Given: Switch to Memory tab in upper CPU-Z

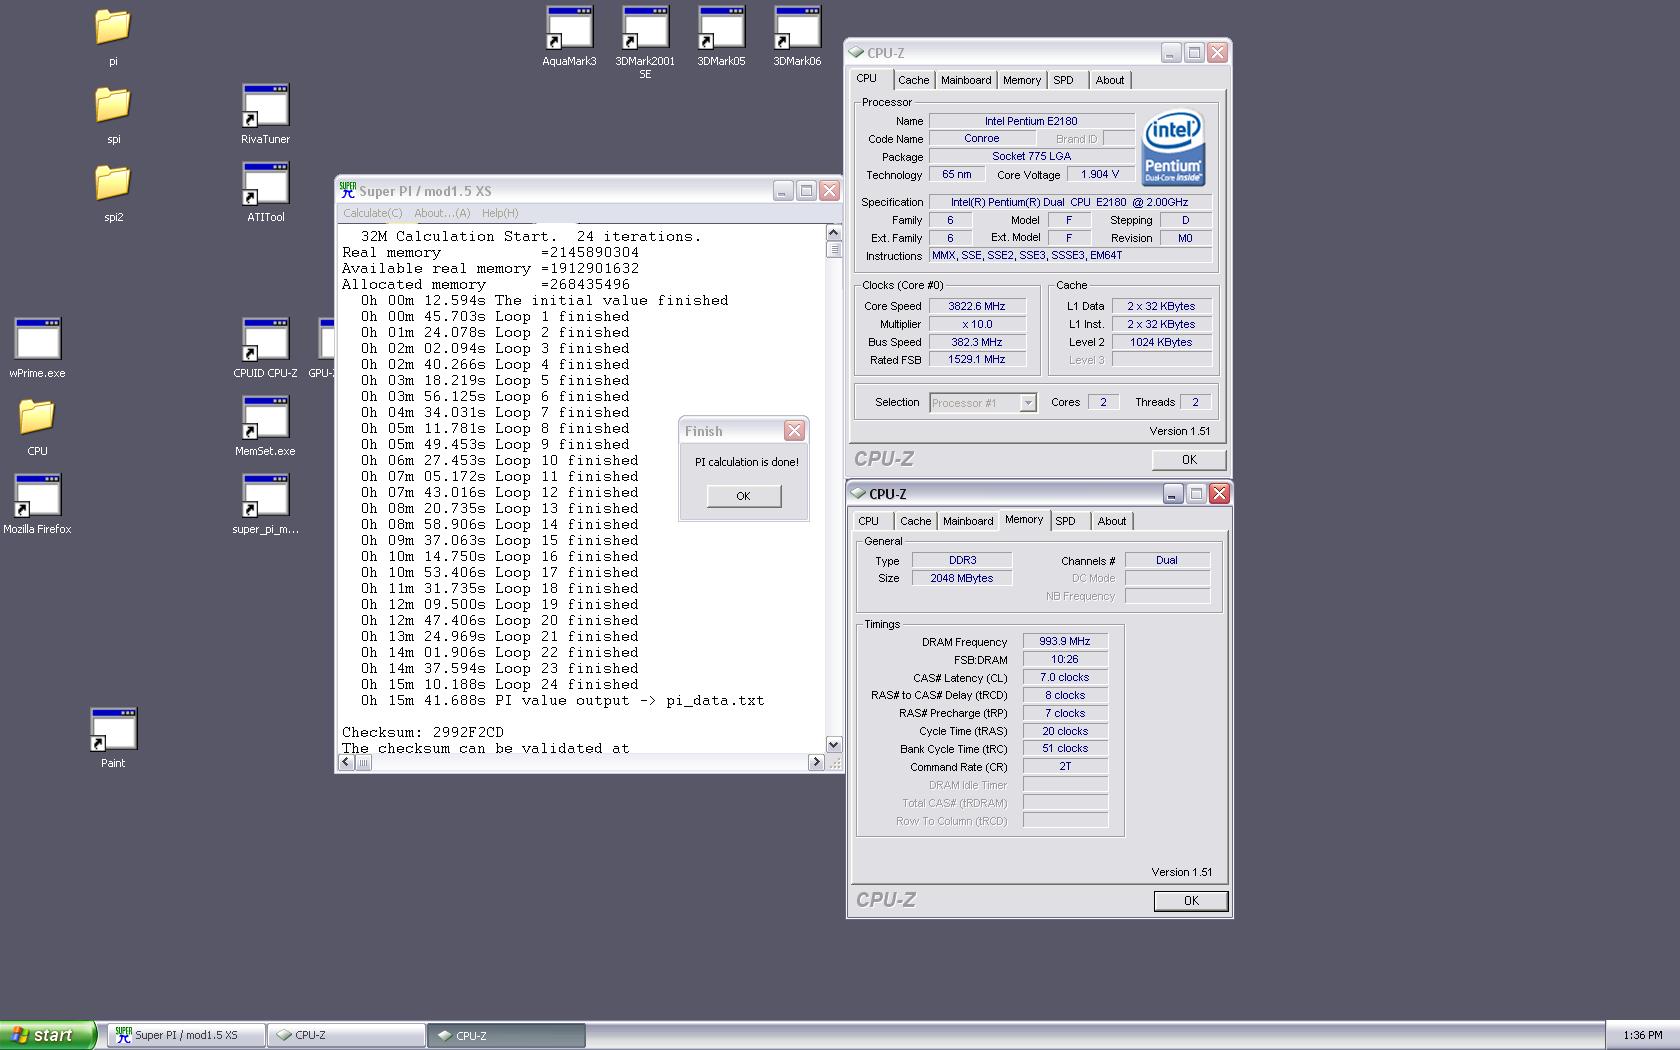Looking at the screenshot, I should pyautogui.click(x=1022, y=80).
